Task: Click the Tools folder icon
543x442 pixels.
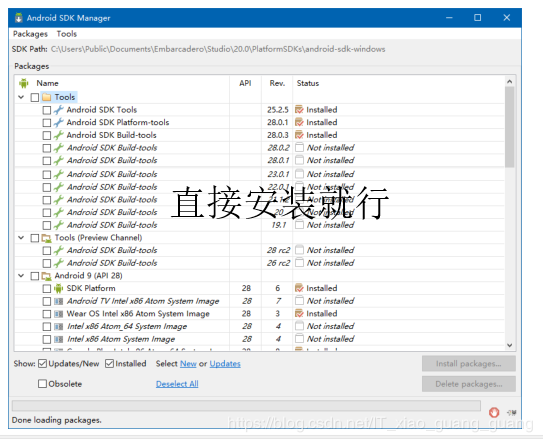Action: point(46,97)
